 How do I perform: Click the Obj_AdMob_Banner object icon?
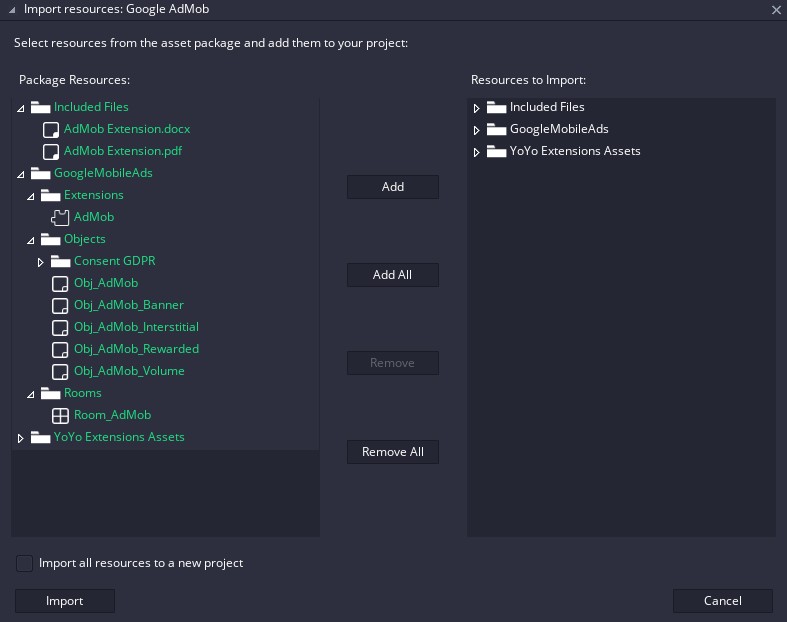coord(60,306)
